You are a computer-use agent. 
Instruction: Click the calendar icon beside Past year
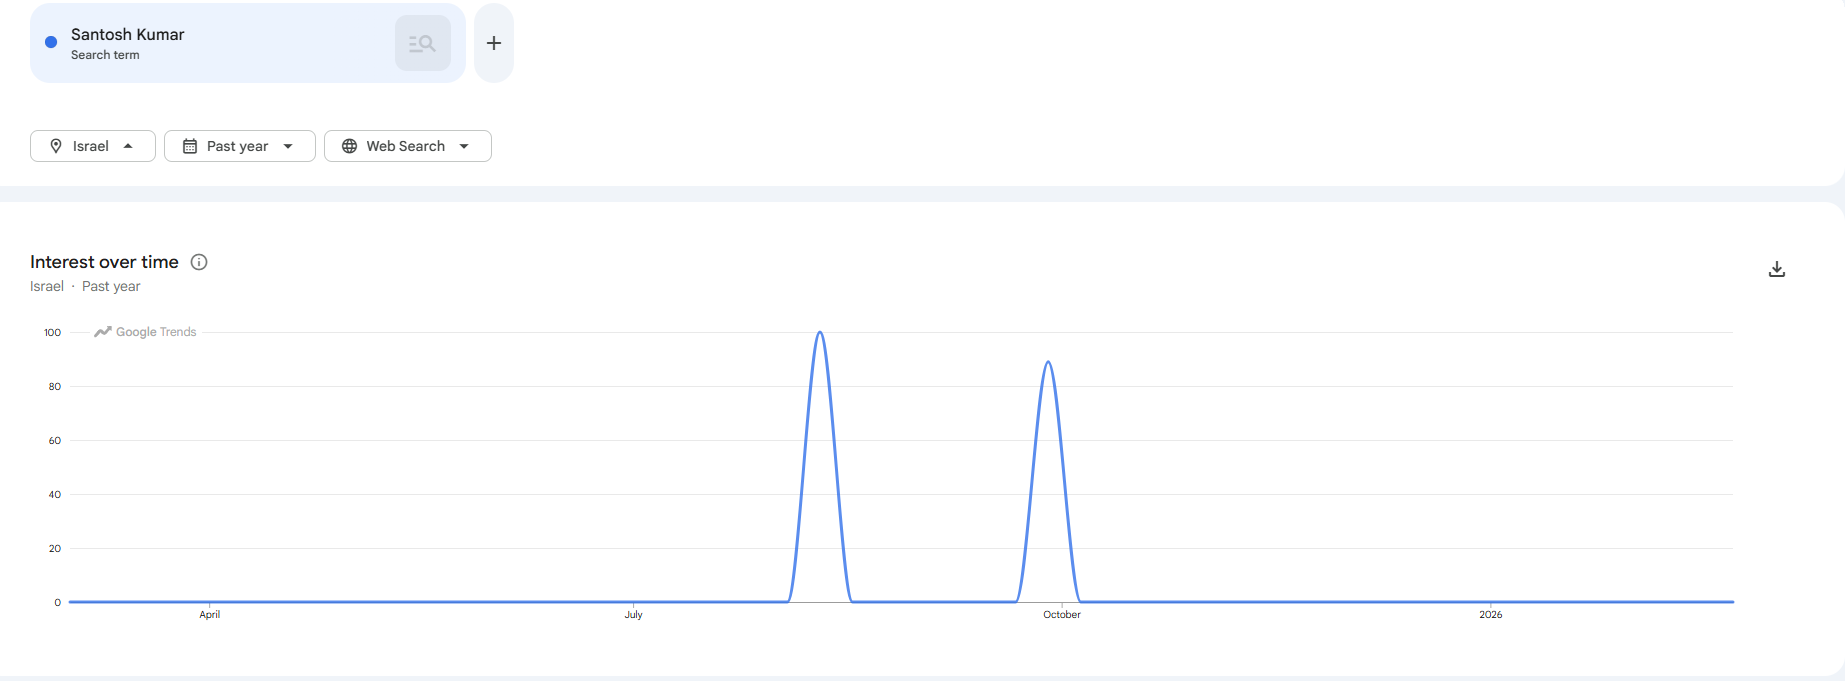point(190,146)
